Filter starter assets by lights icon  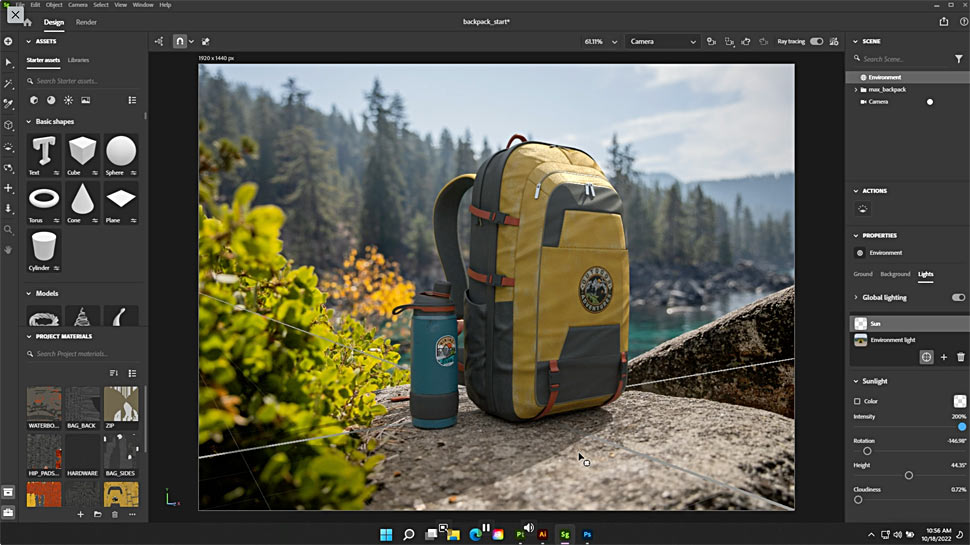pyautogui.click(x=68, y=100)
